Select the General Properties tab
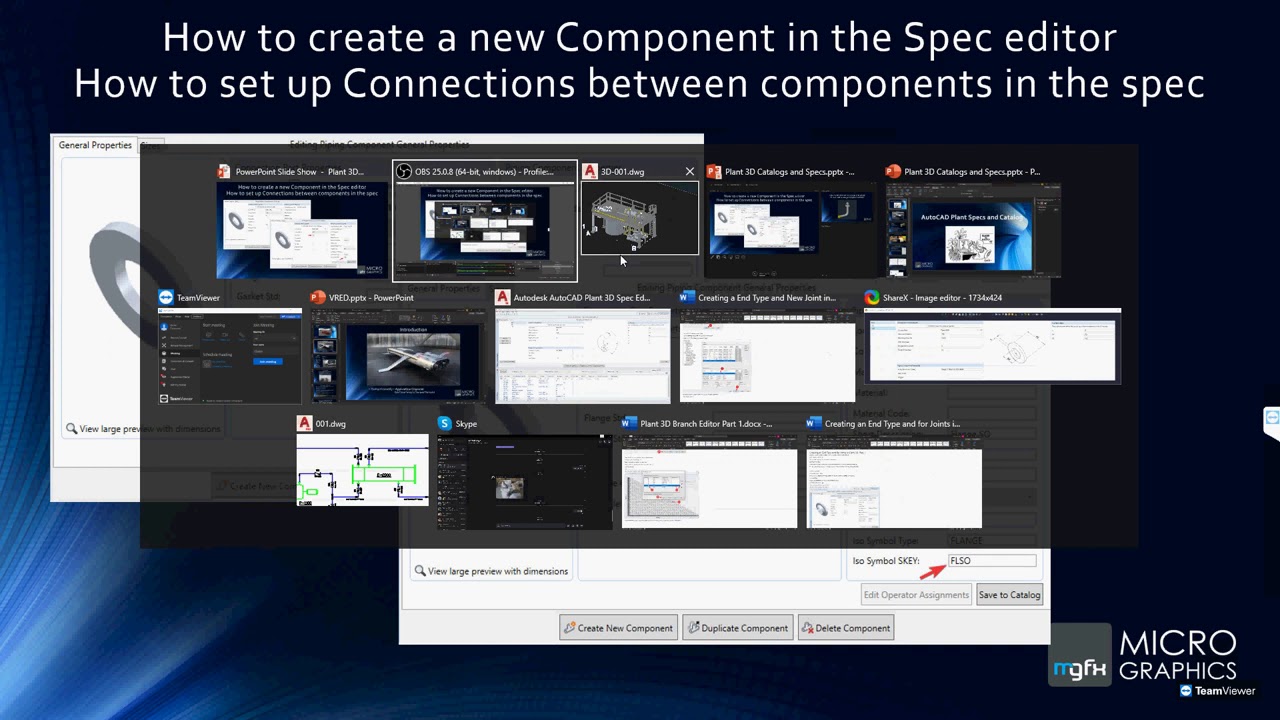The width and height of the screenshot is (1280, 720). tap(95, 145)
